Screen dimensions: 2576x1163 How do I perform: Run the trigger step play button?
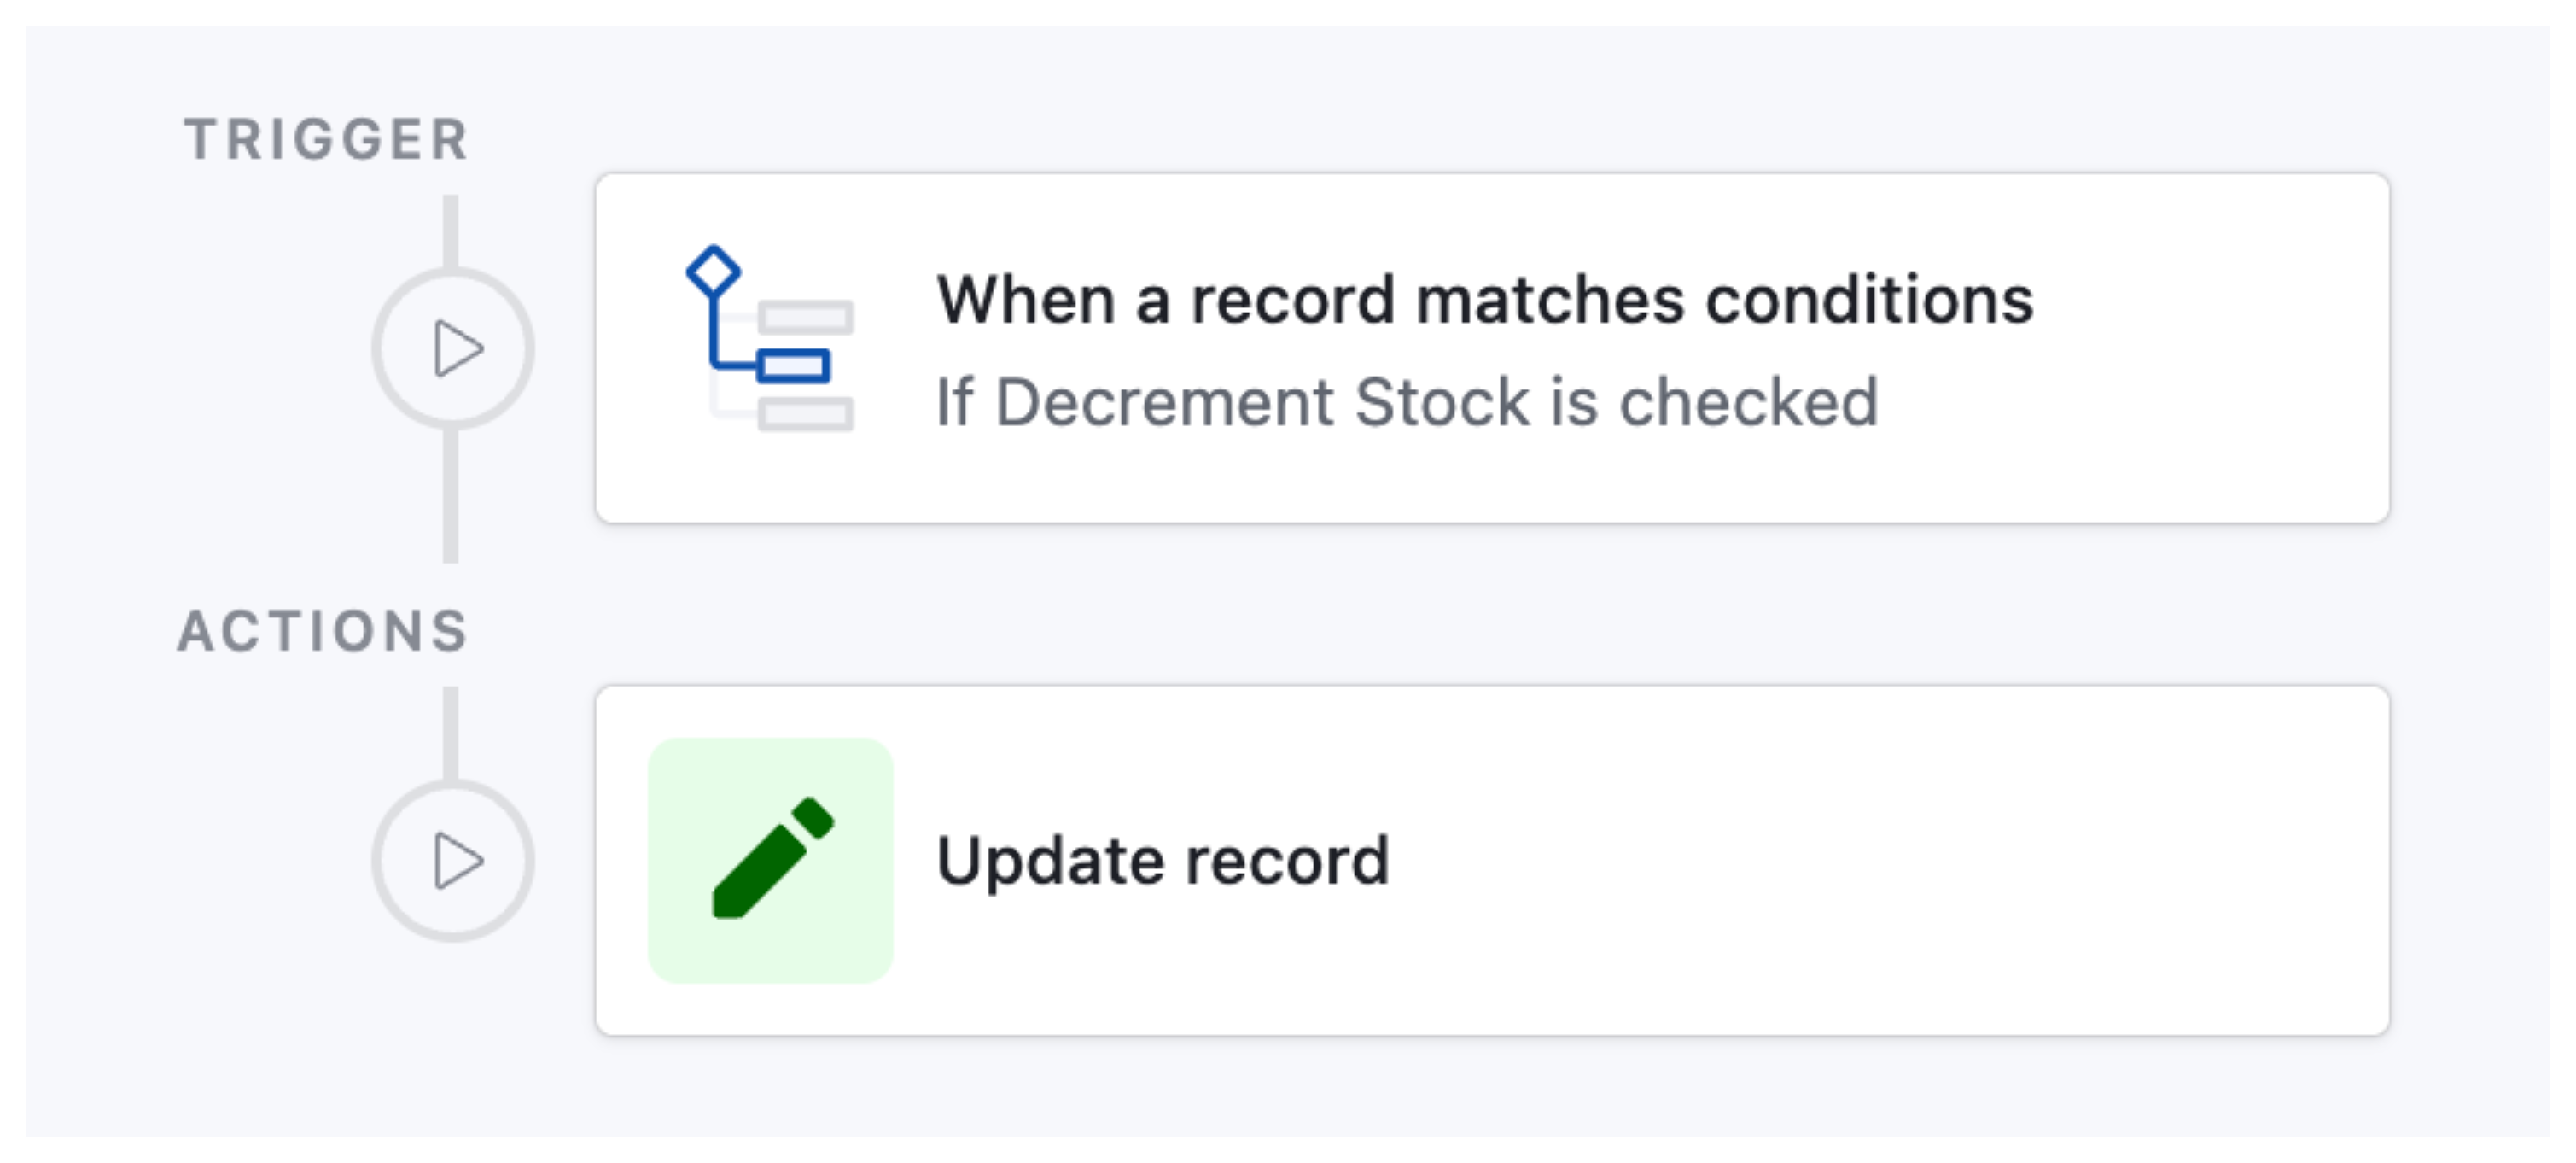[453, 349]
